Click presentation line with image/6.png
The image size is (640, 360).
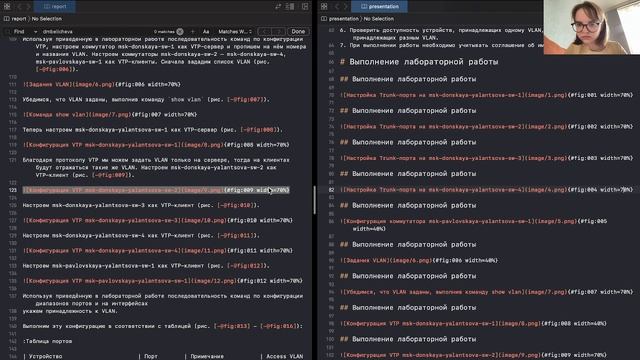[x=419, y=260]
